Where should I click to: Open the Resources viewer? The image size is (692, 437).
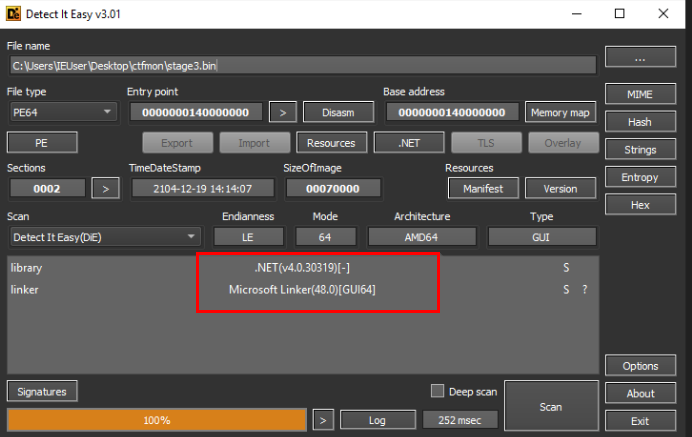(331, 143)
